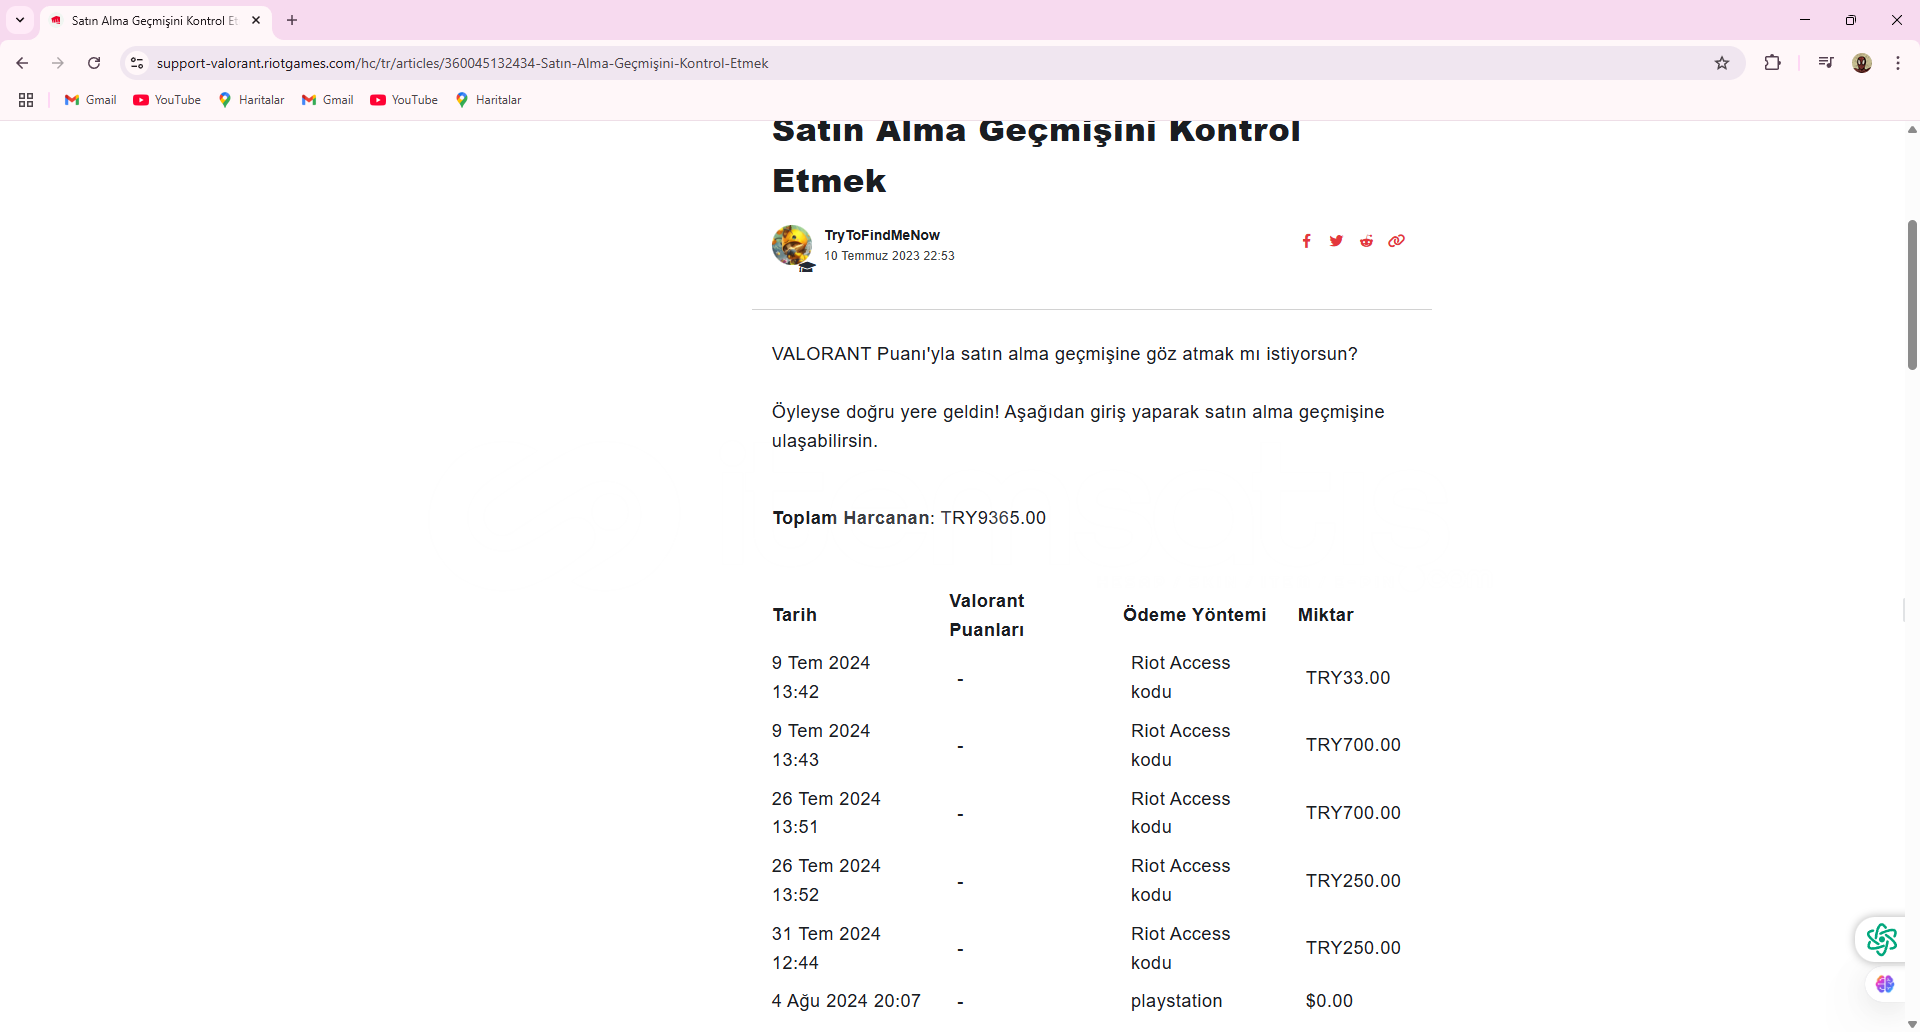The image size is (1920, 1032).
Task: Select Riot Access kodu in 9 Tem 13:42 row
Action: [1180, 677]
